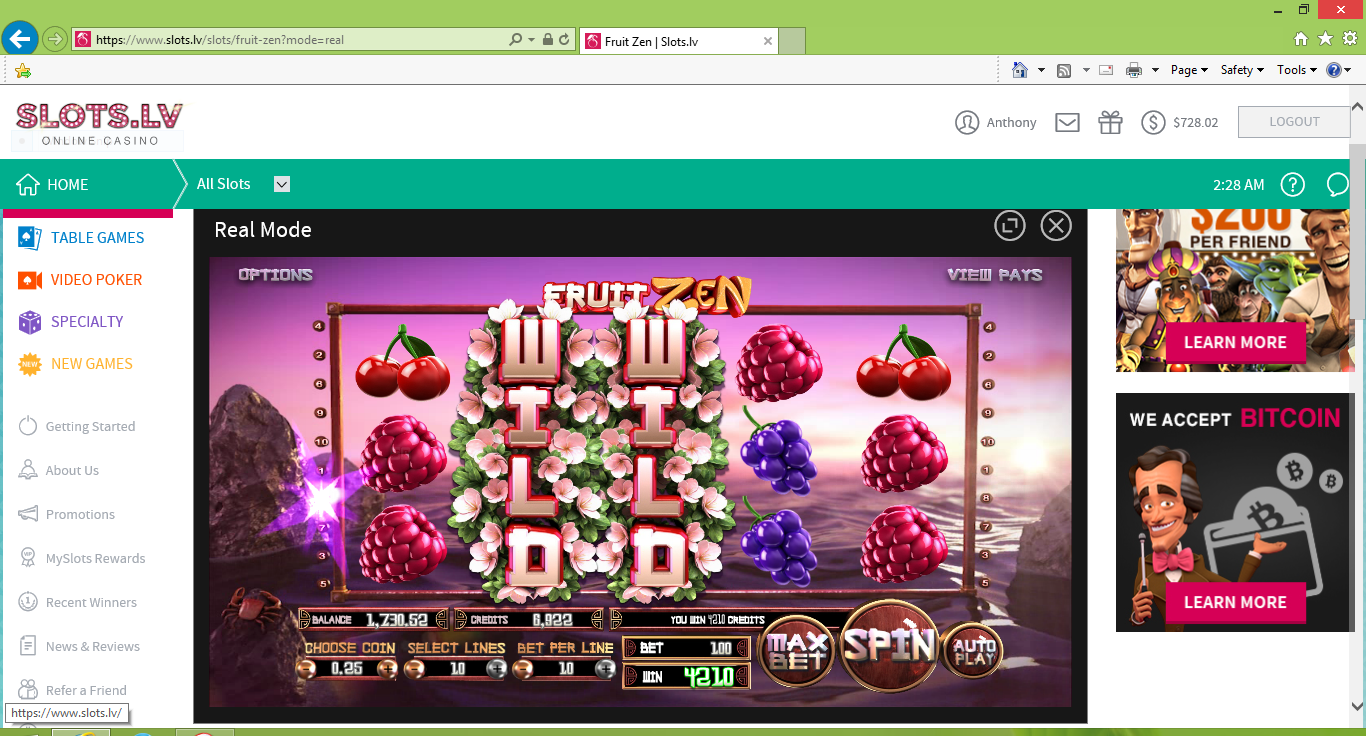Open the live chat bubble icon
Image resolution: width=1366 pixels, height=736 pixels.
1337,184
